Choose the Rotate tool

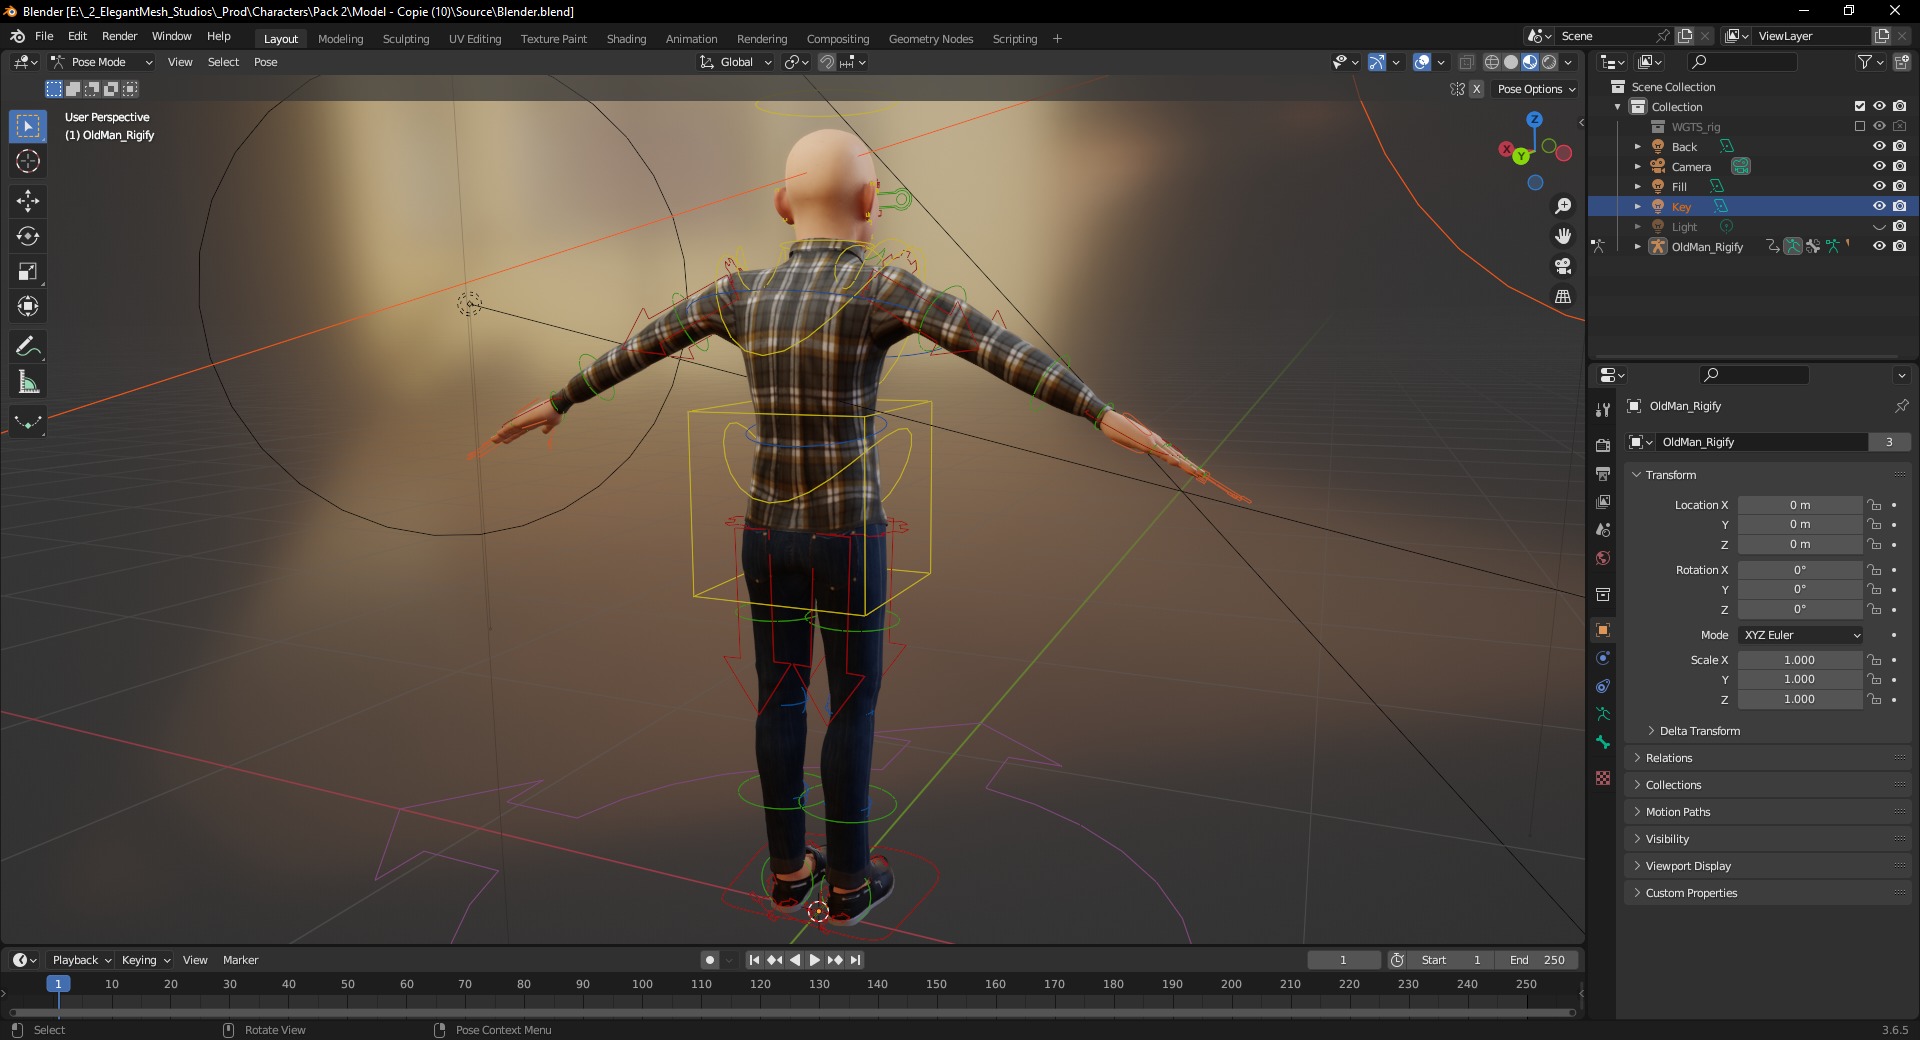pyautogui.click(x=28, y=236)
